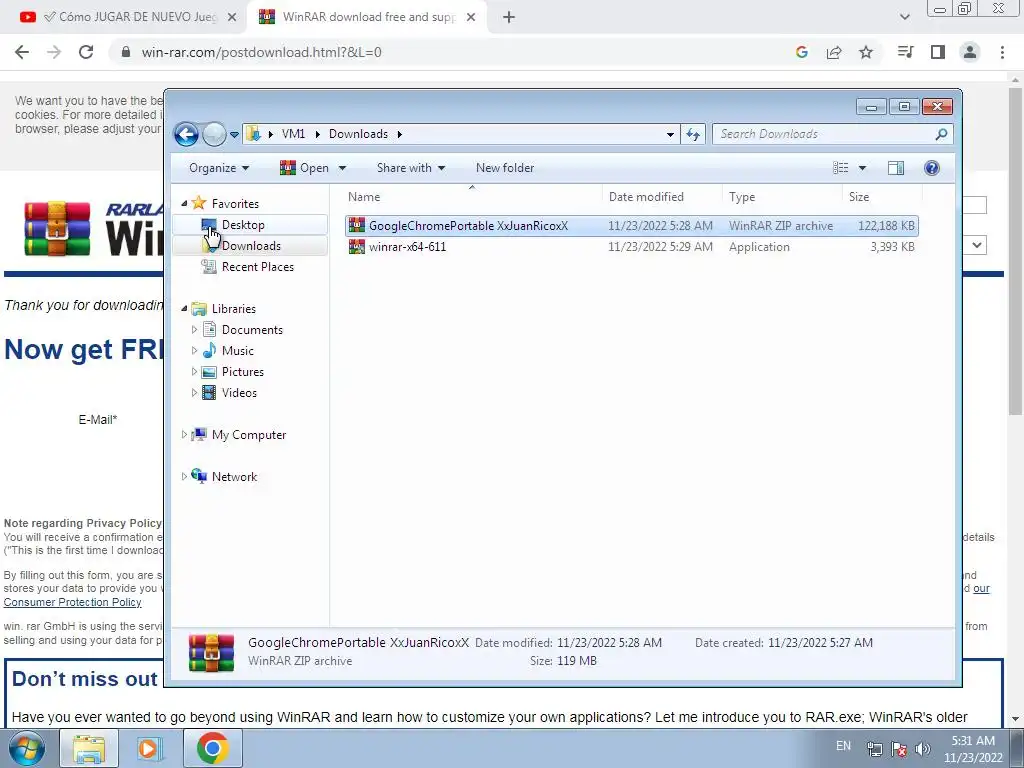Close the WinRAR download tab
The width and height of the screenshot is (1024, 768).
(x=471, y=18)
